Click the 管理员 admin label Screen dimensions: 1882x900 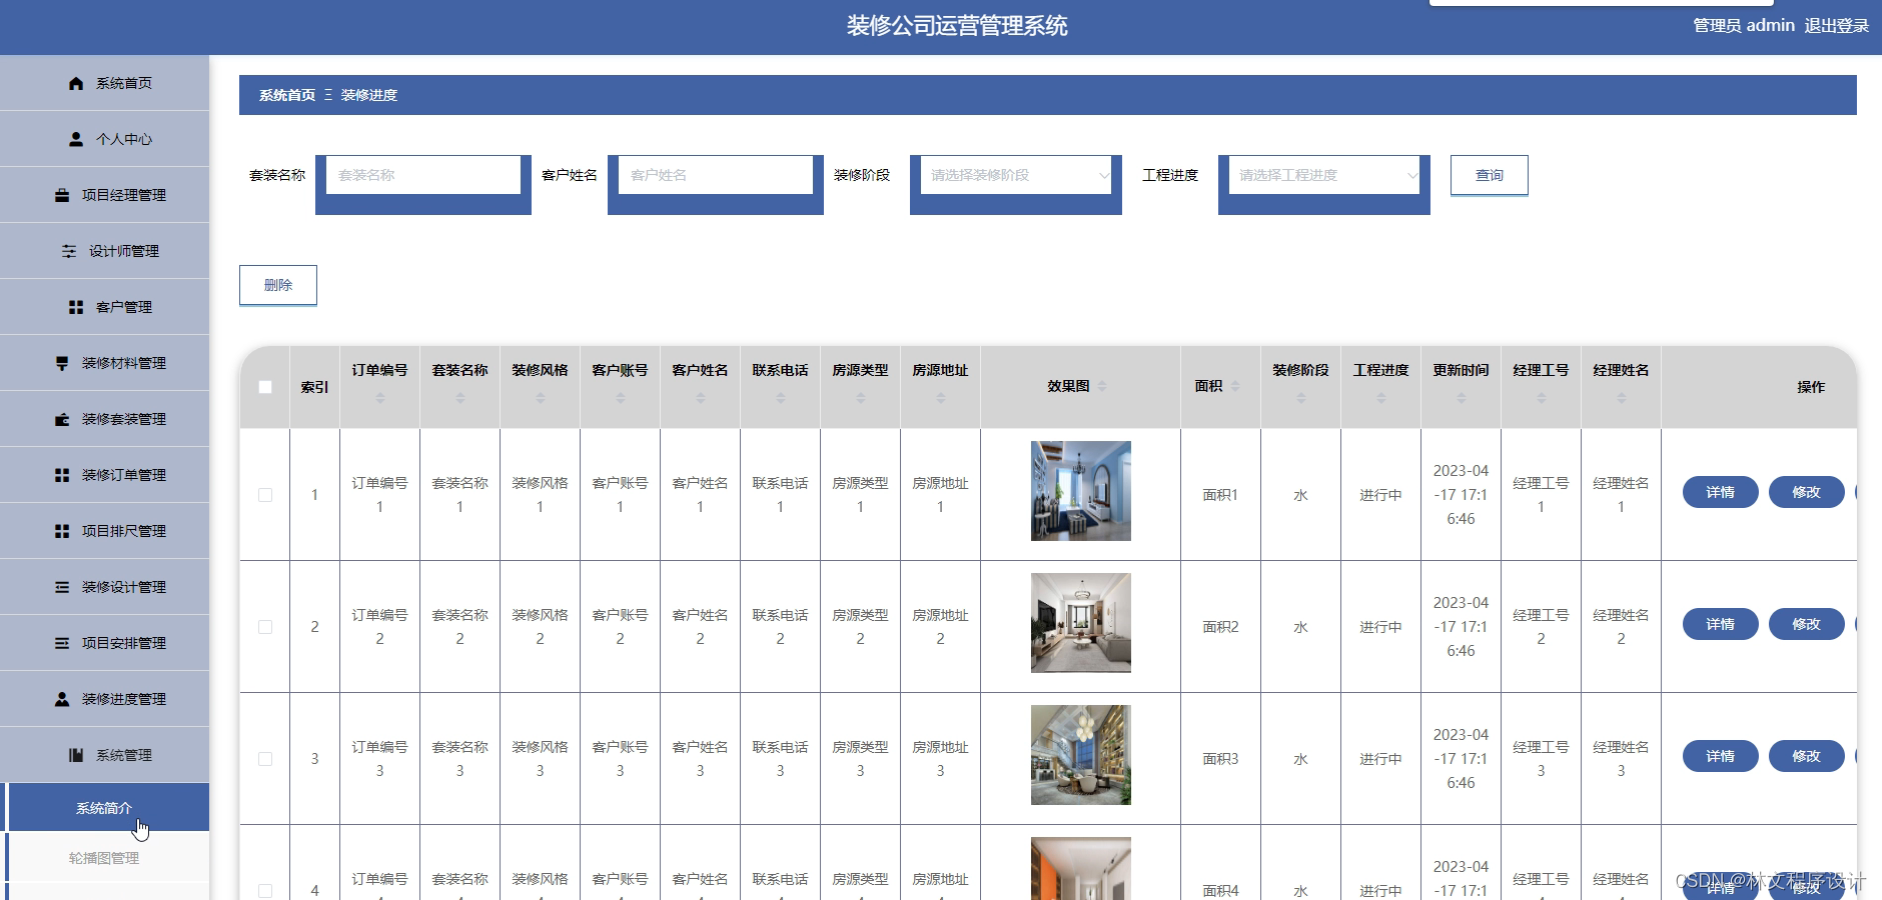point(1743,26)
